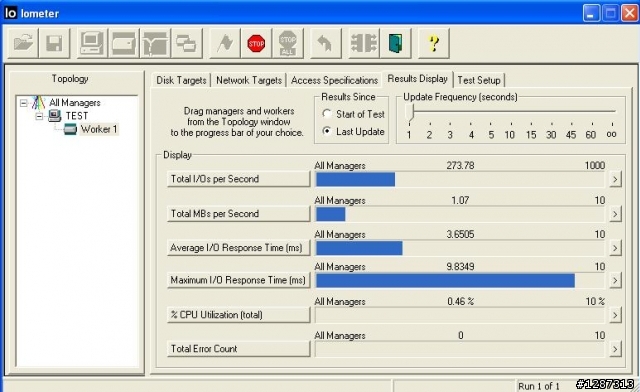Select Last Update radio button
The height and width of the screenshot is (392, 640).
point(327,131)
